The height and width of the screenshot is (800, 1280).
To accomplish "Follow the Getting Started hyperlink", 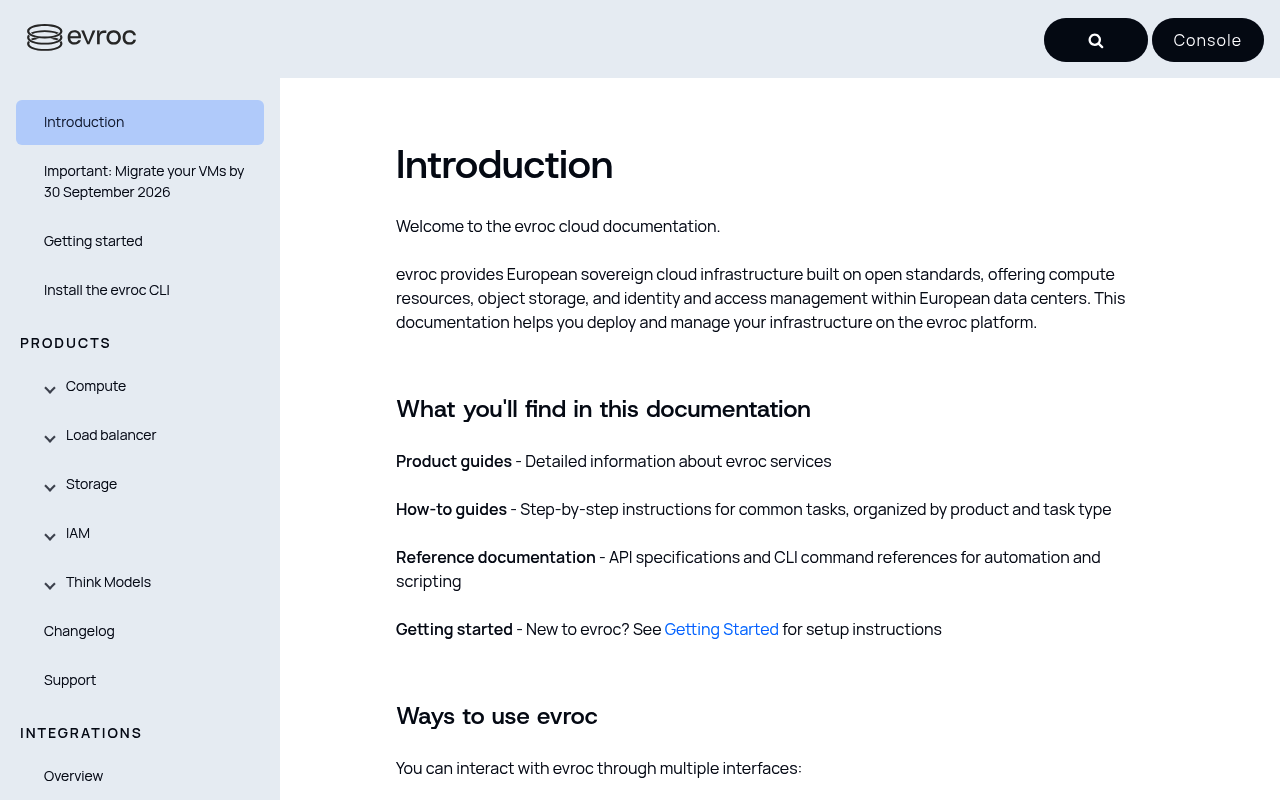I will pyautogui.click(x=721, y=629).
